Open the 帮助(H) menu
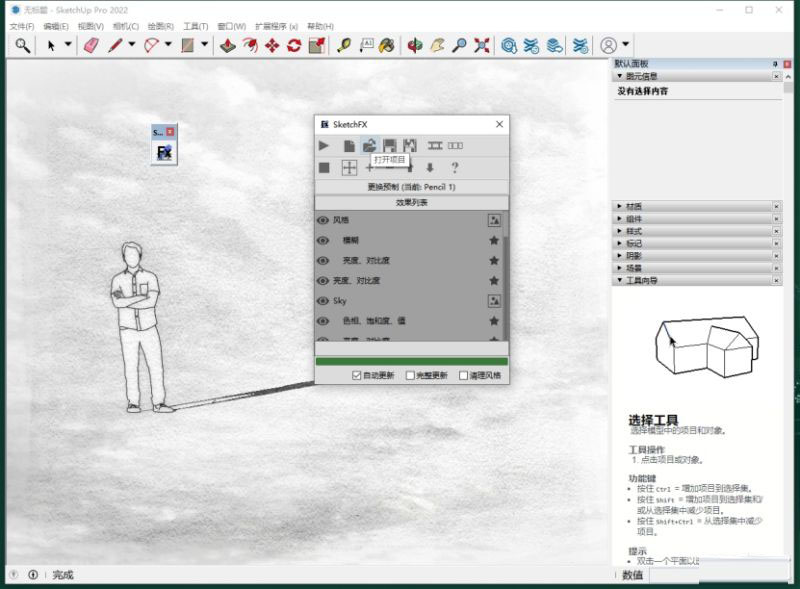800x589 pixels. (320, 26)
